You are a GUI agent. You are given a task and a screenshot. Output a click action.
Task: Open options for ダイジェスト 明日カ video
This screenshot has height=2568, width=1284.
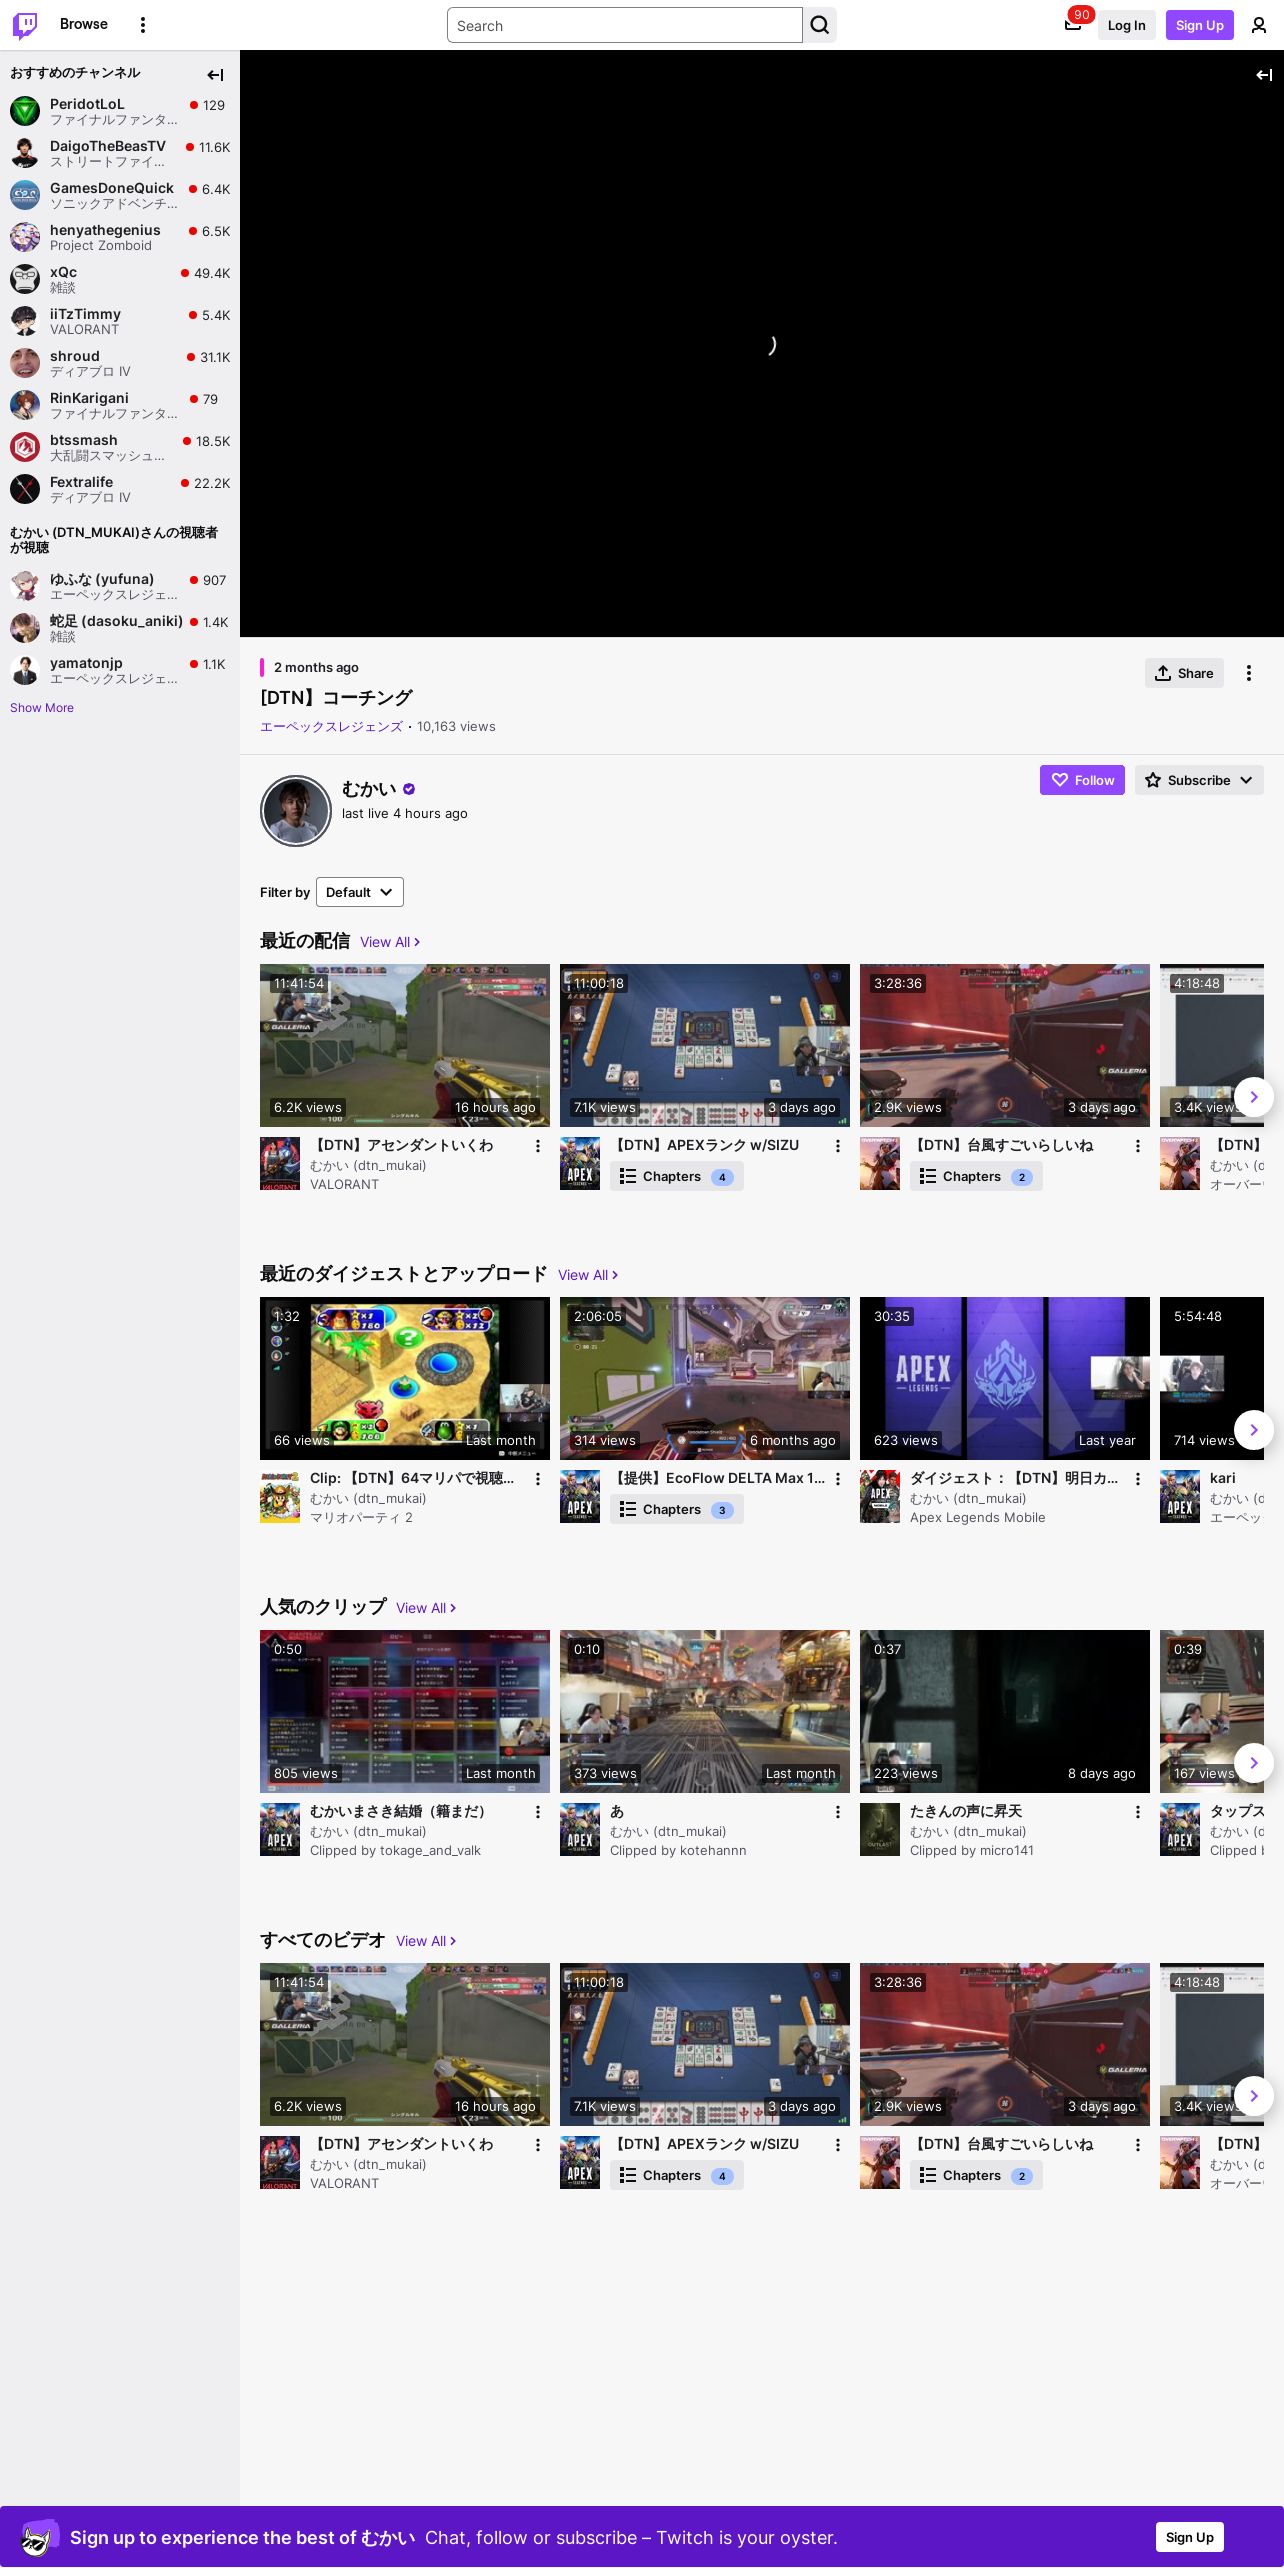(x=1137, y=1479)
